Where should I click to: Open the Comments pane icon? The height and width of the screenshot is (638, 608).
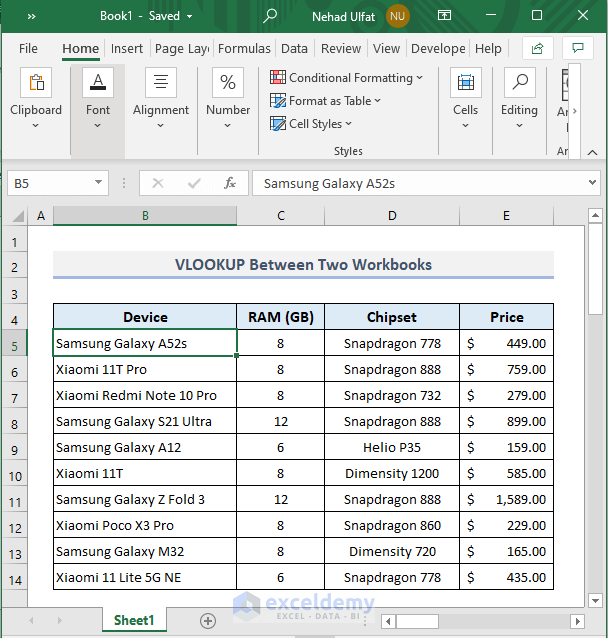[x=577, y=48]
